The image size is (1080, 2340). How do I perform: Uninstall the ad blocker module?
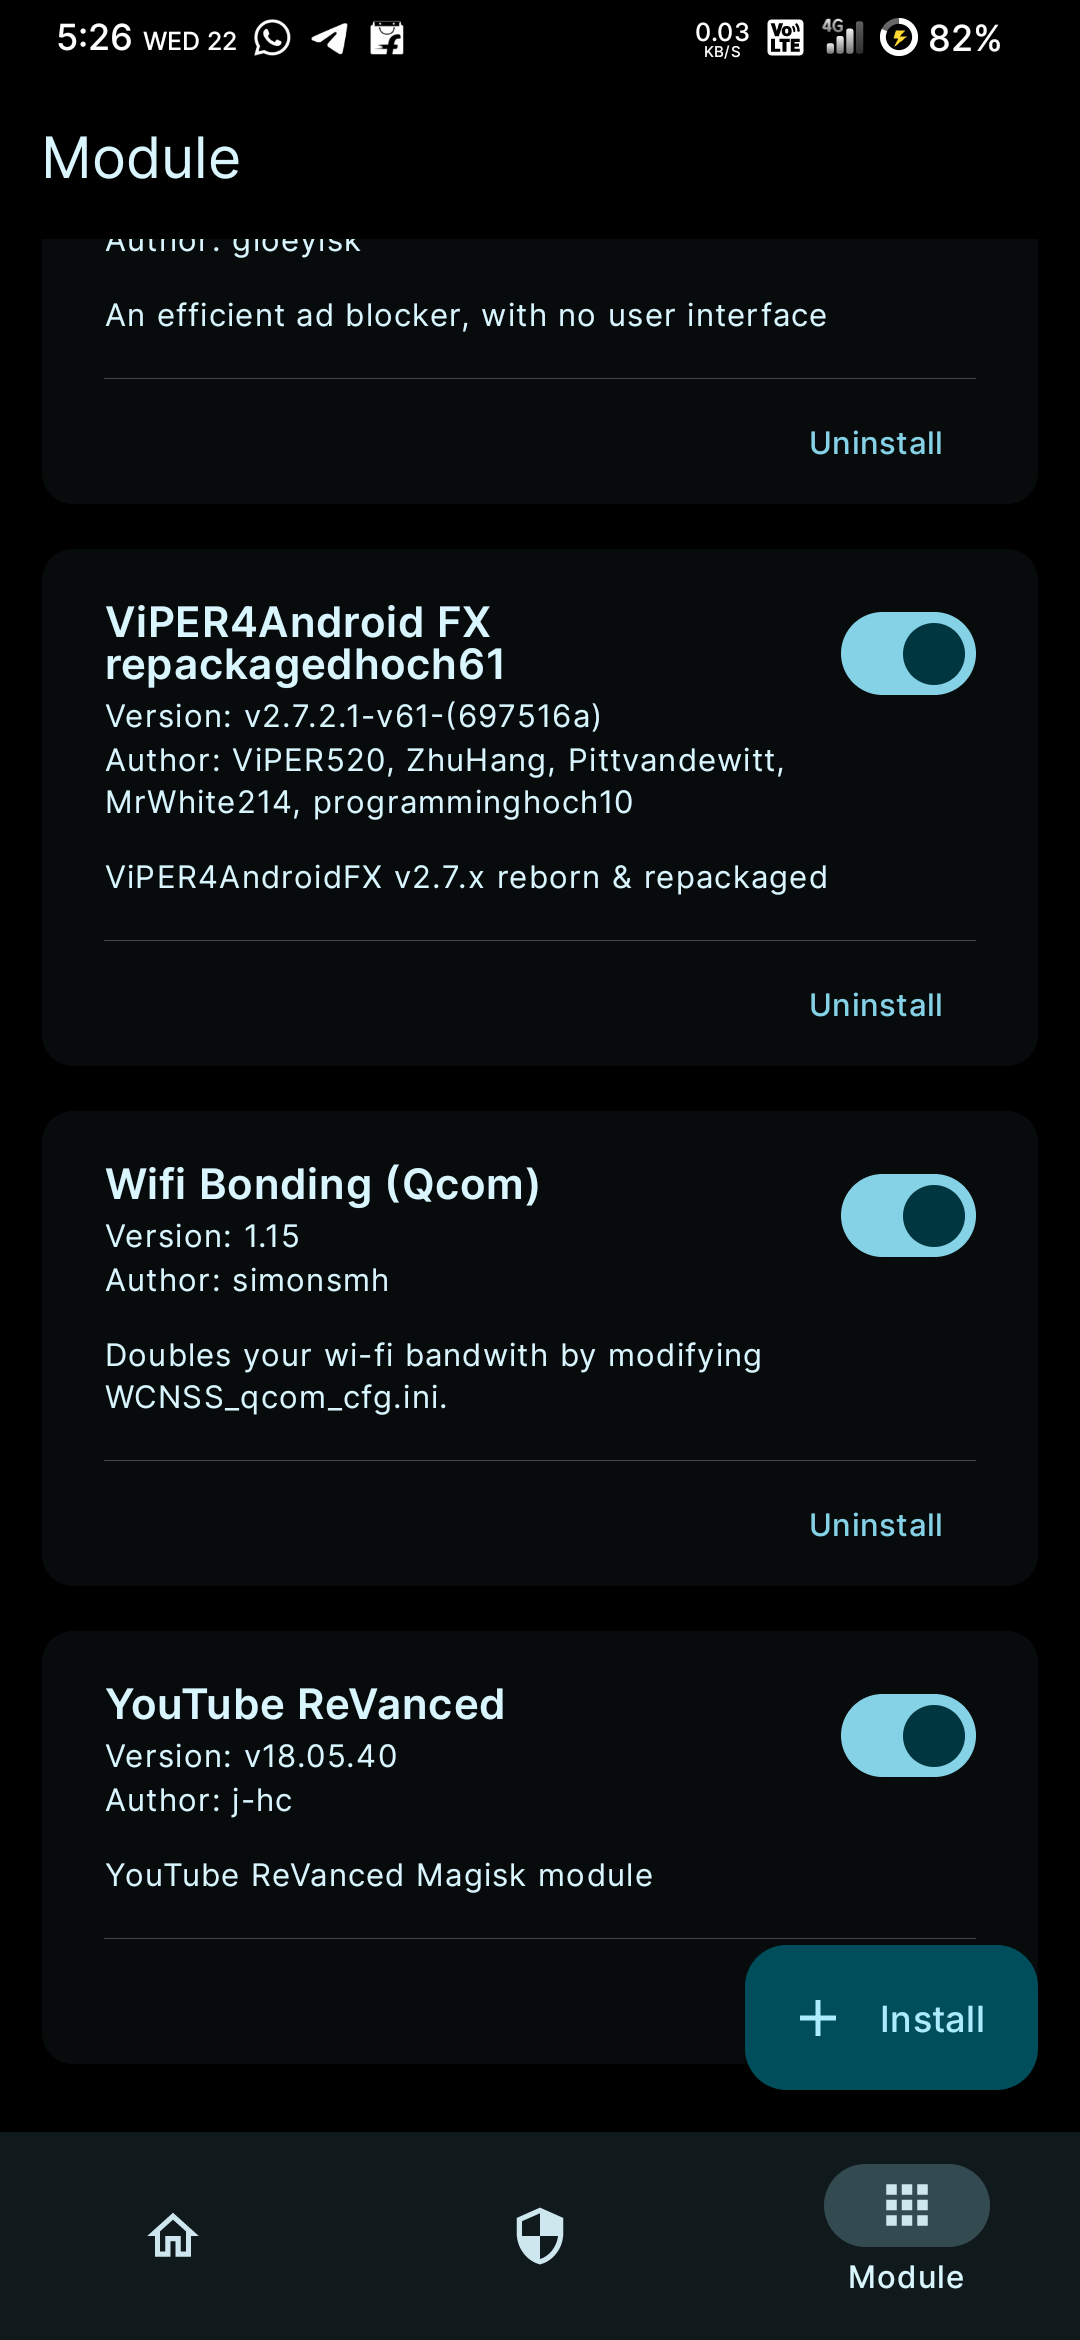875,442
